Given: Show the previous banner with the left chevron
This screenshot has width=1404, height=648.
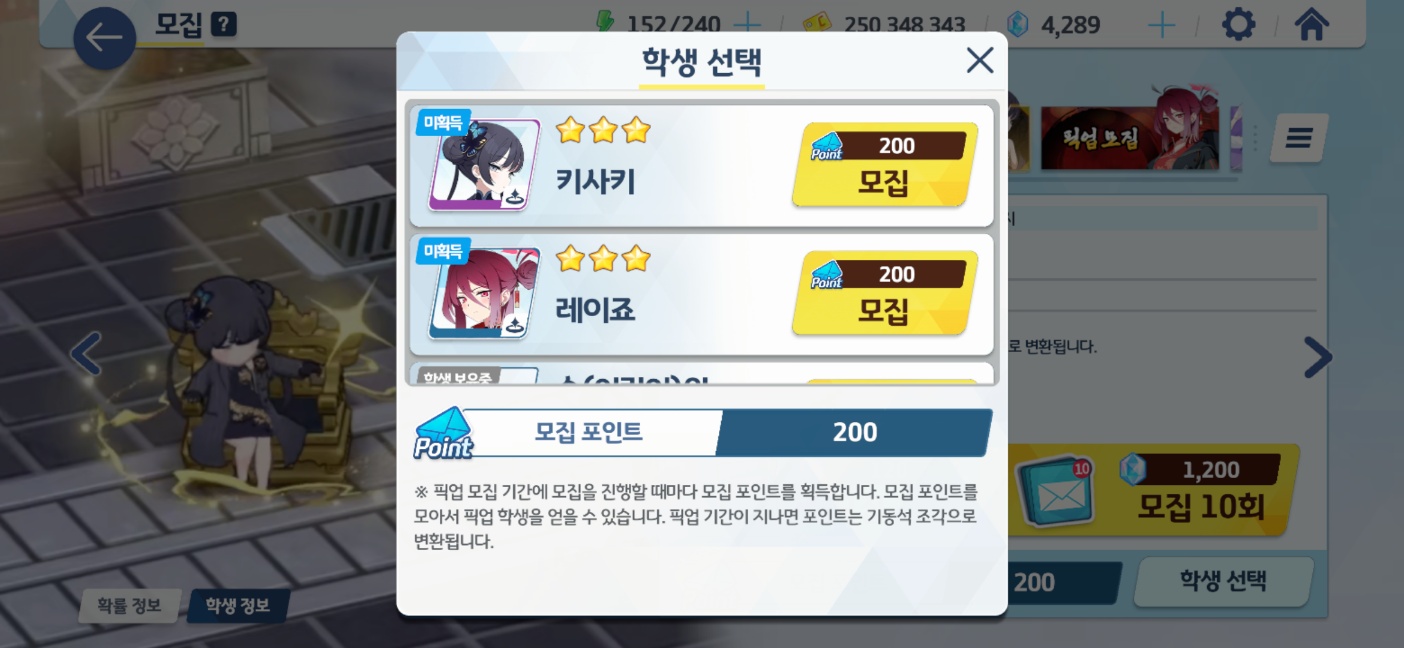Looking at the screenshot, I should [86, 355].
